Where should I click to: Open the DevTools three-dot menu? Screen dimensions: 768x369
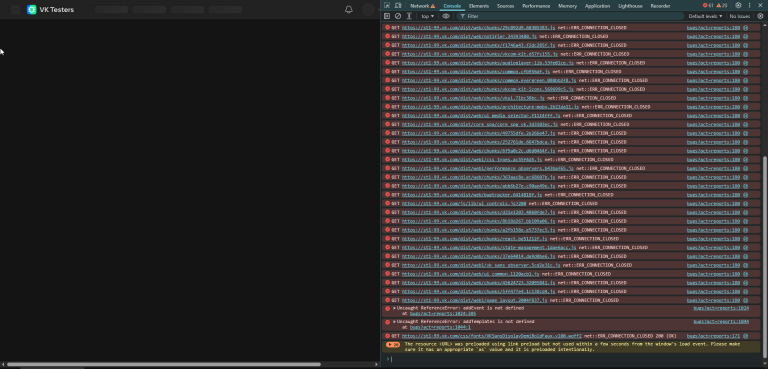(x=749, y=5)
